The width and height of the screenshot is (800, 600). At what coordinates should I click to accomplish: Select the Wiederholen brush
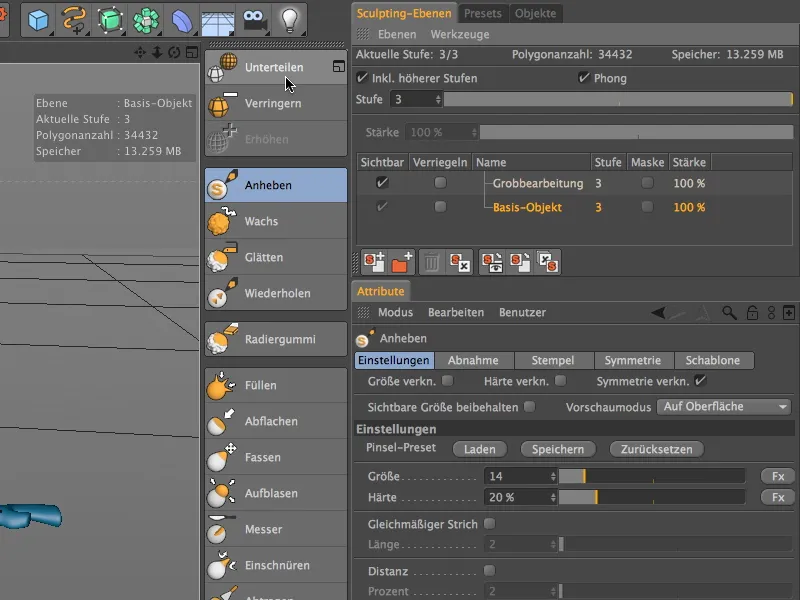tap(276, 293)
